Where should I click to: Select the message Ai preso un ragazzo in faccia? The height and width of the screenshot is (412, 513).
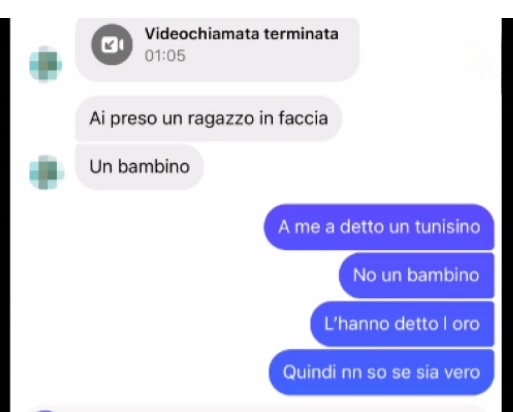pyautogui.click(x=209, y=119)
